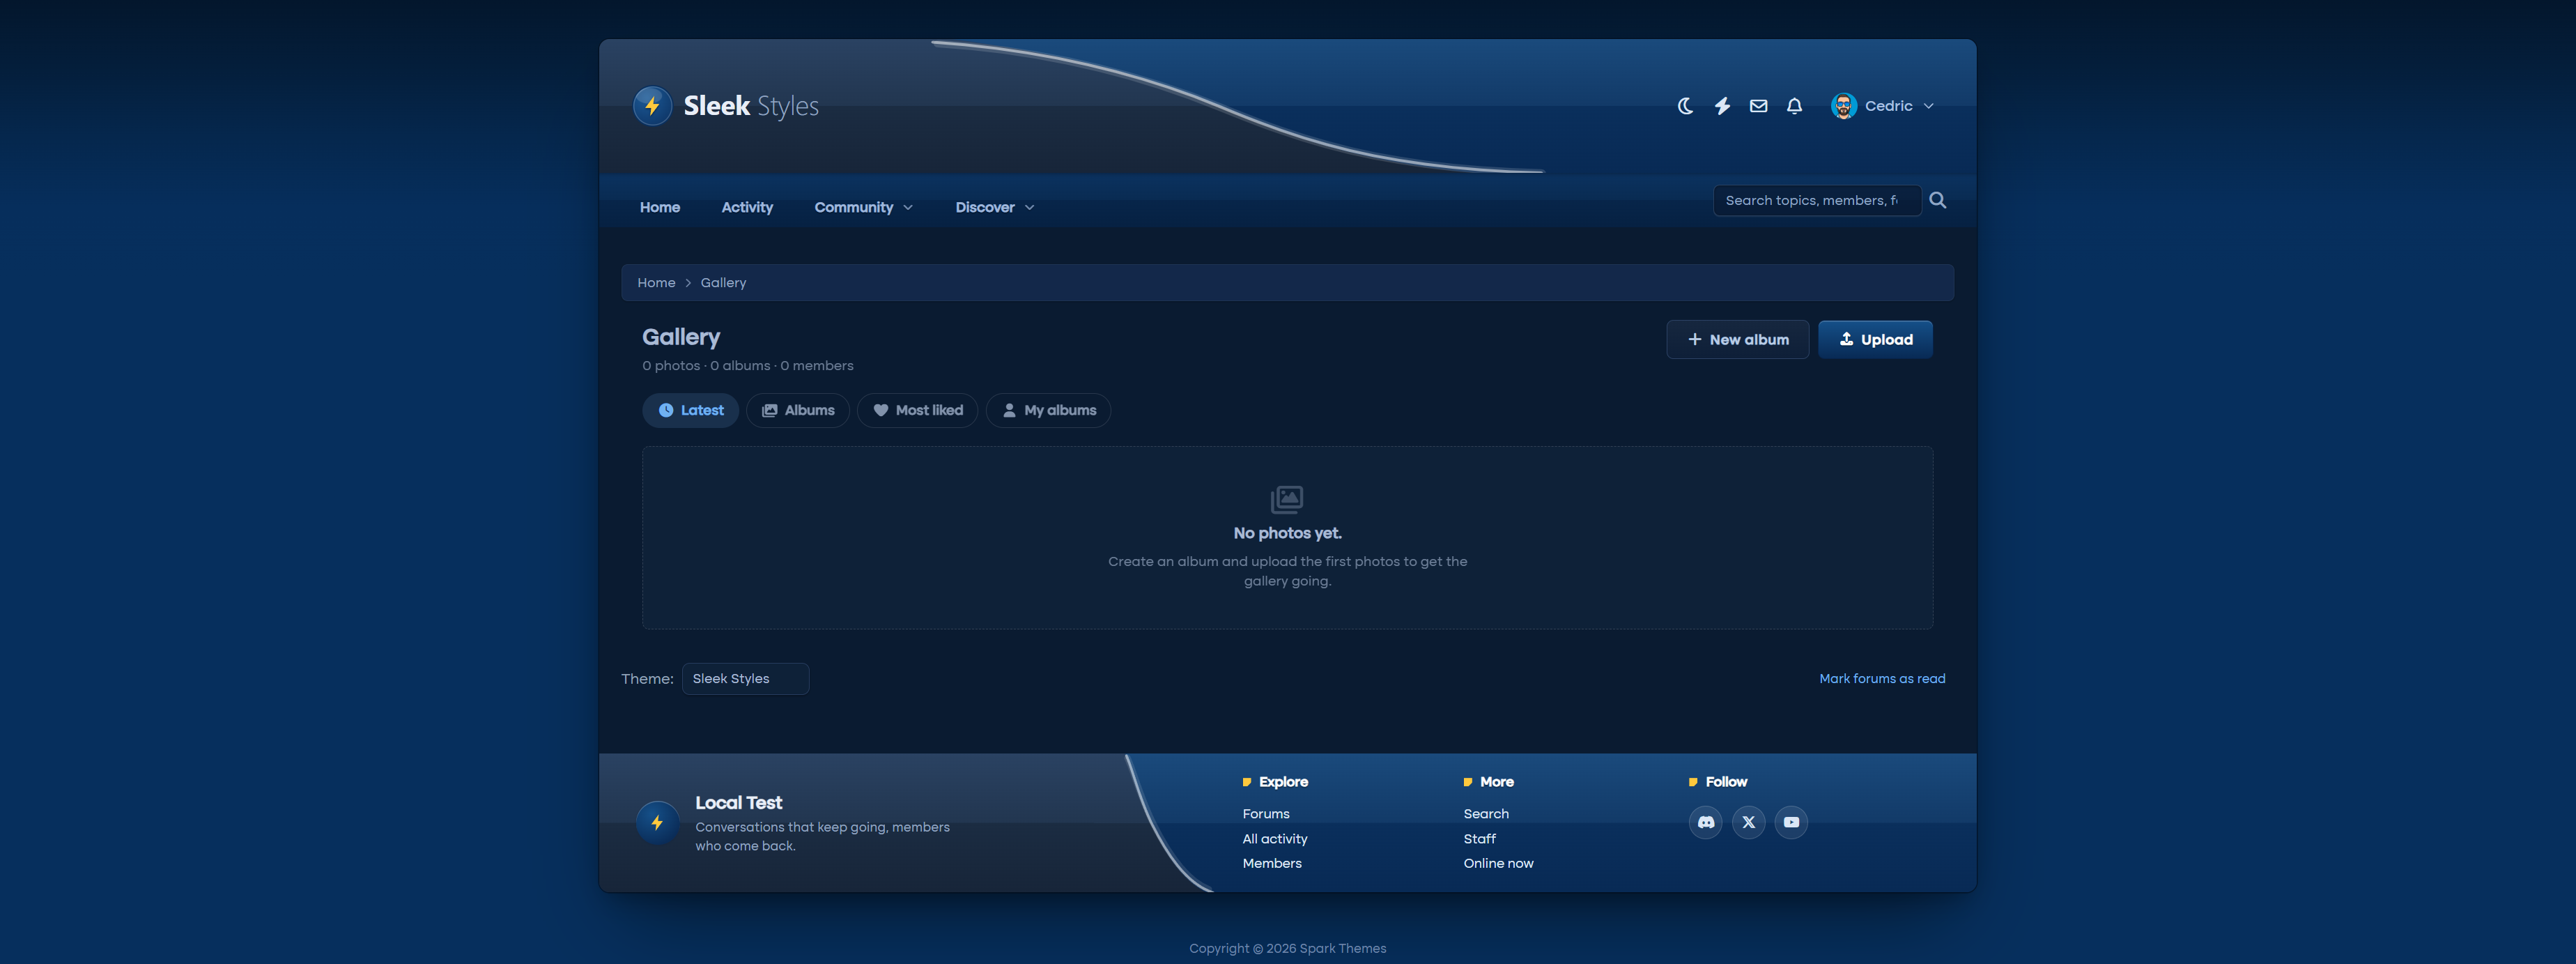Image resolution: width=2576 pixels, height=964 pixels.
Task: Expand the Cedric user menu chevron
Action: 1929,106
